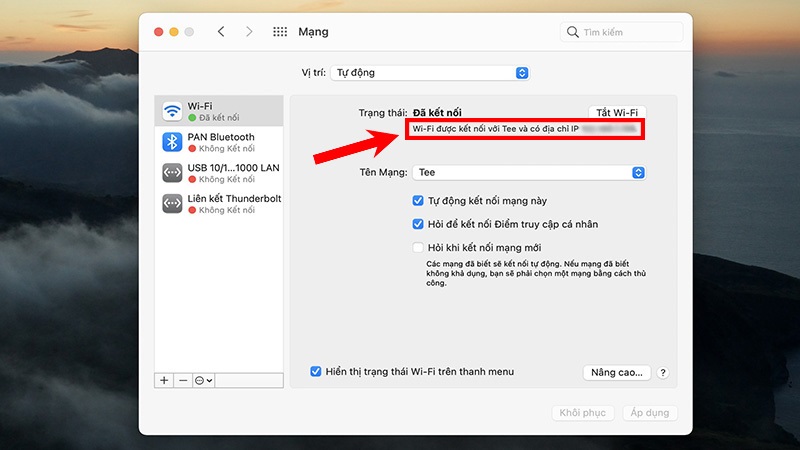Click the Tắt Wi-Fi button
The height and width of the screenshot is (450, 800).
coord(617,113)
